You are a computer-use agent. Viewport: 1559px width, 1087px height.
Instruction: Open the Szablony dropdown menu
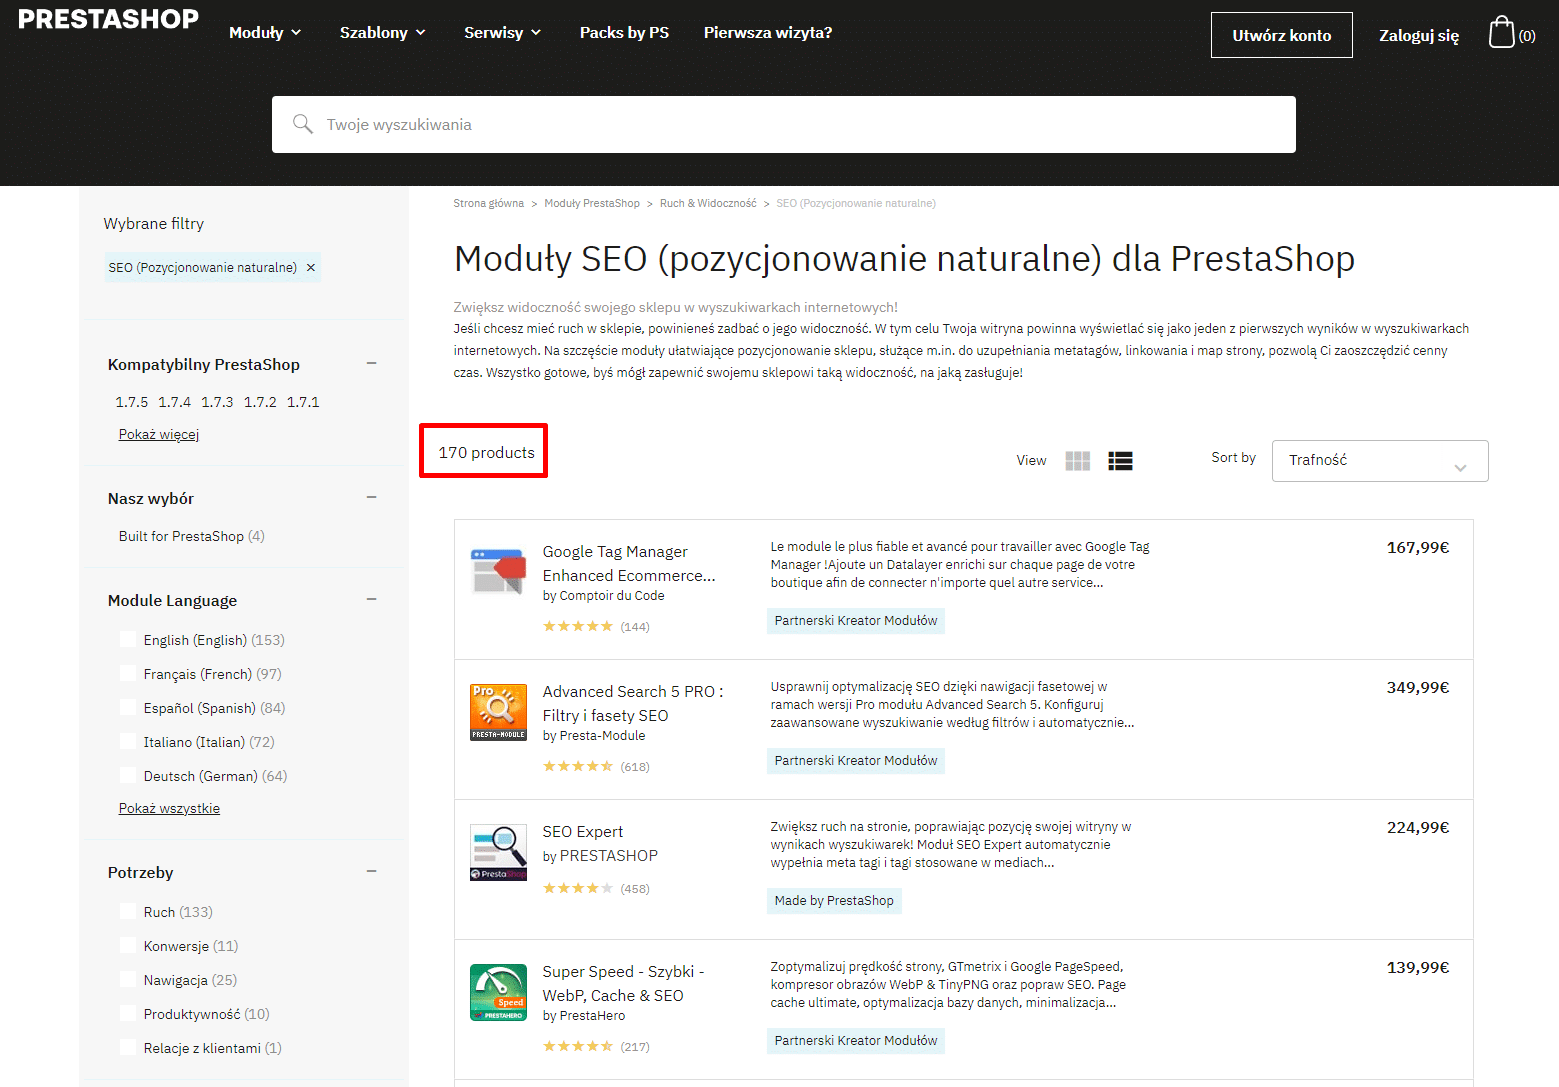(x=383, y=33)
